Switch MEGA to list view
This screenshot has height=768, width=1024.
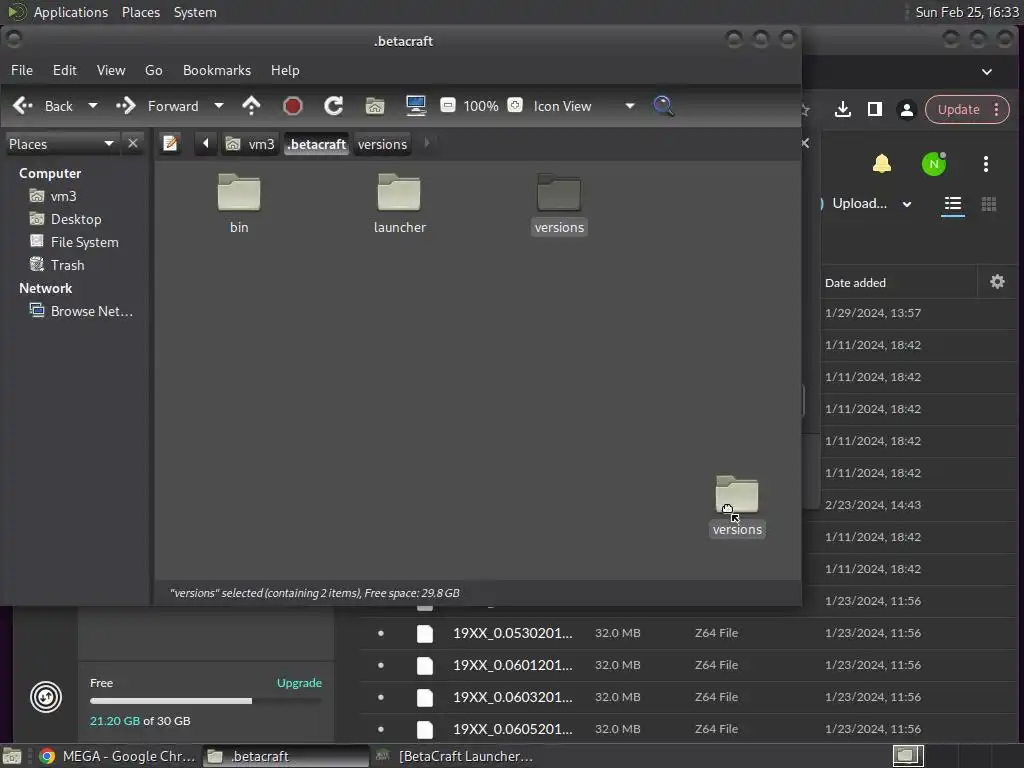point(953,204)
